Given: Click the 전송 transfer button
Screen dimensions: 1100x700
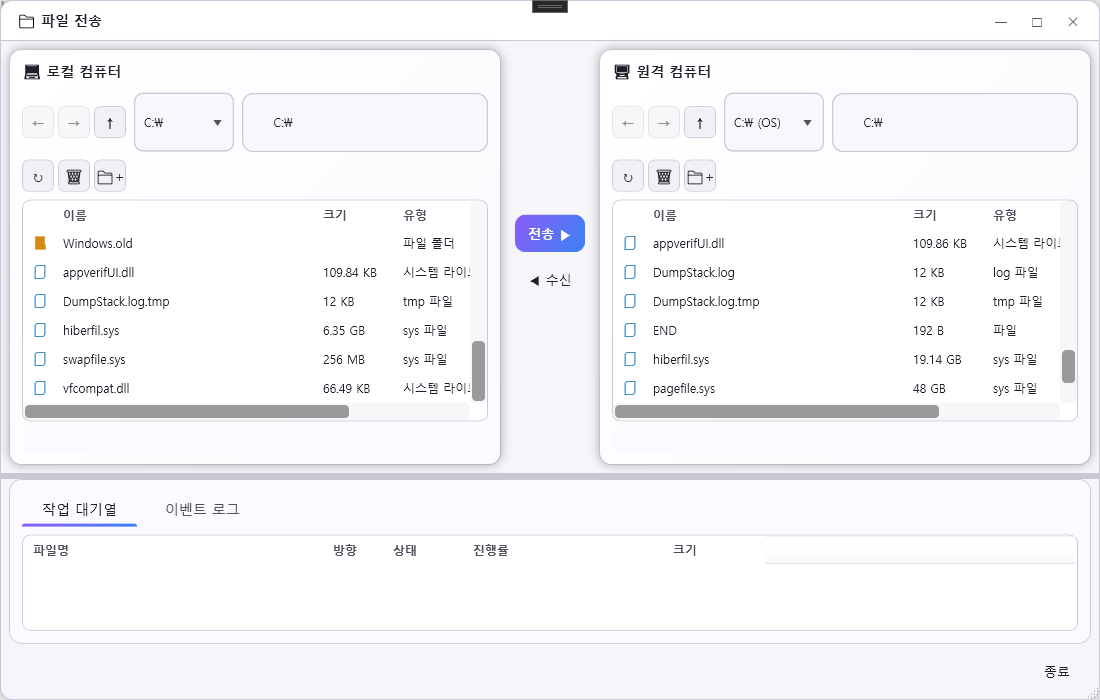Looking at the screenshot, I should (x=549, y=232).
